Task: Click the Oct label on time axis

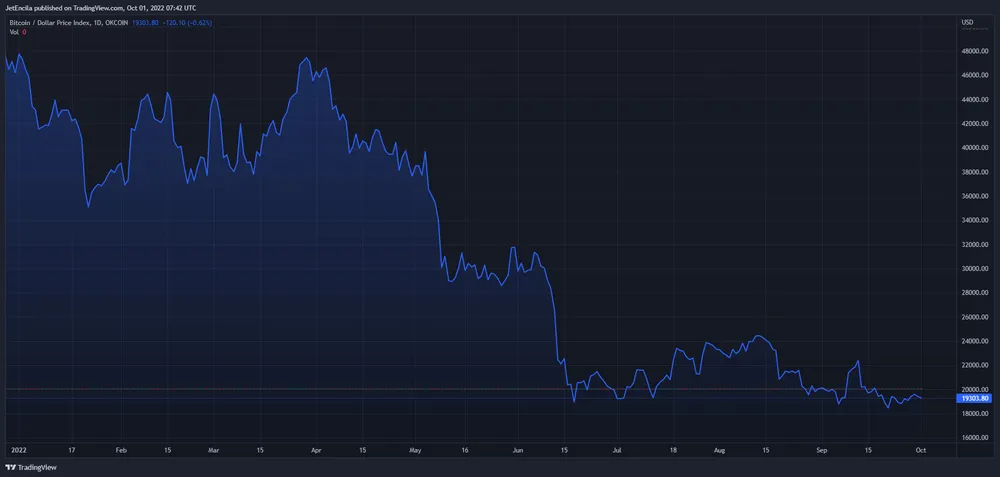Action: coord(920,451)
